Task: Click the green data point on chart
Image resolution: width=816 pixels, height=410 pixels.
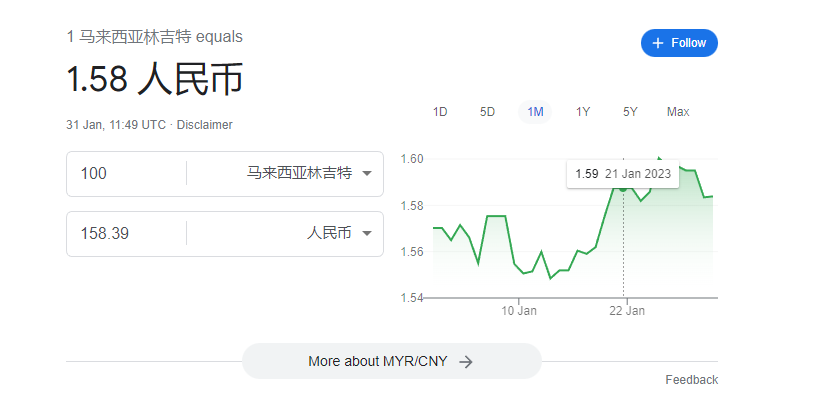Action: pyautogui.click(x=623, y=187)
